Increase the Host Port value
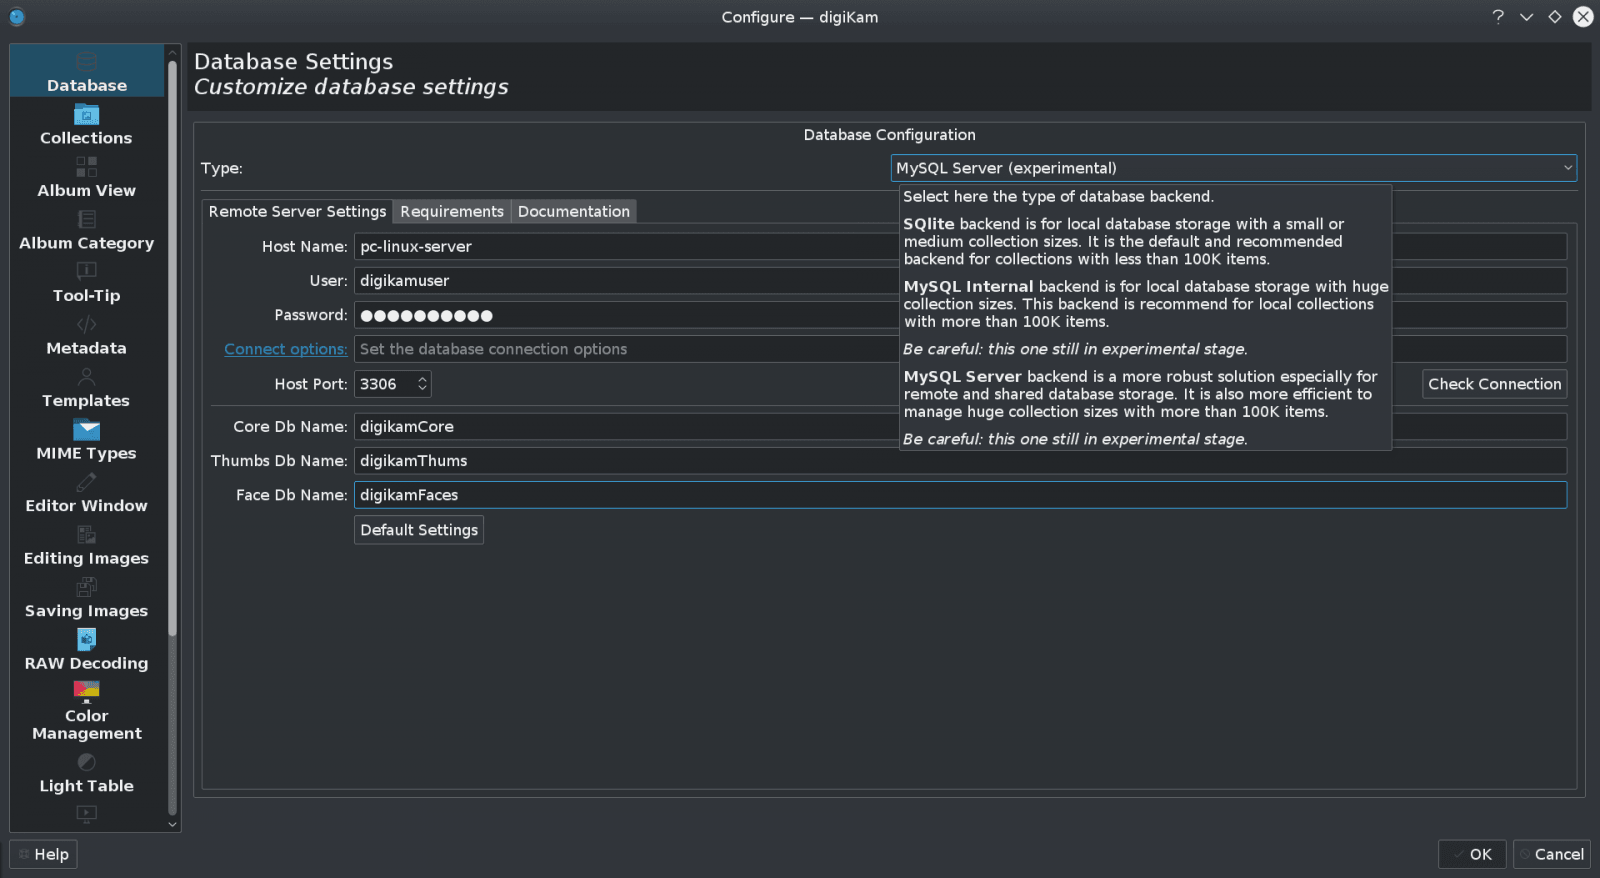1600x878 pixels. point(422,379)
